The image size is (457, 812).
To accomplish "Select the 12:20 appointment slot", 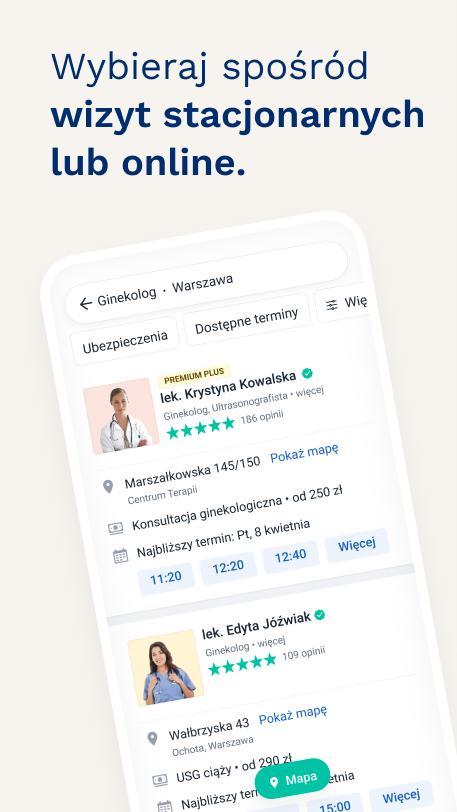I will 228,568.
